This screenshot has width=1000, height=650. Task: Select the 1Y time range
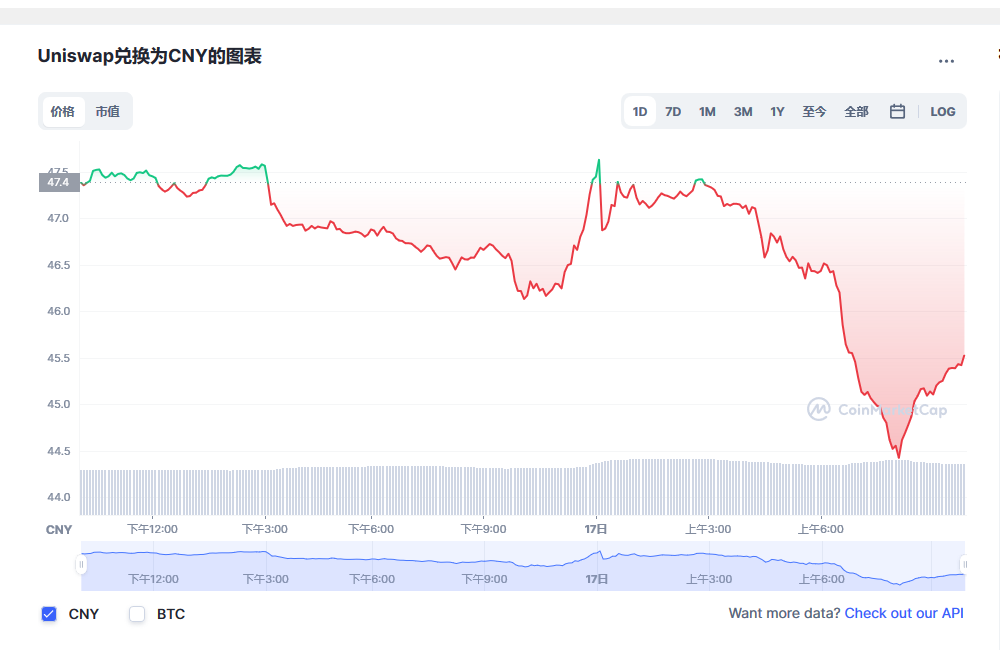[x=777, y=112]
